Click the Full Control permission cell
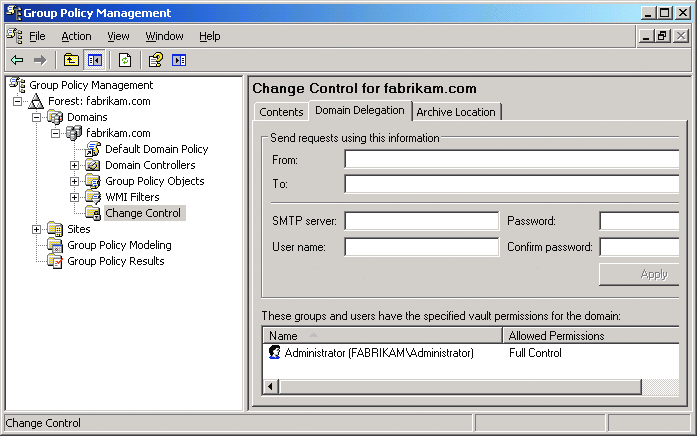697x436 pixels. (535, 353)
